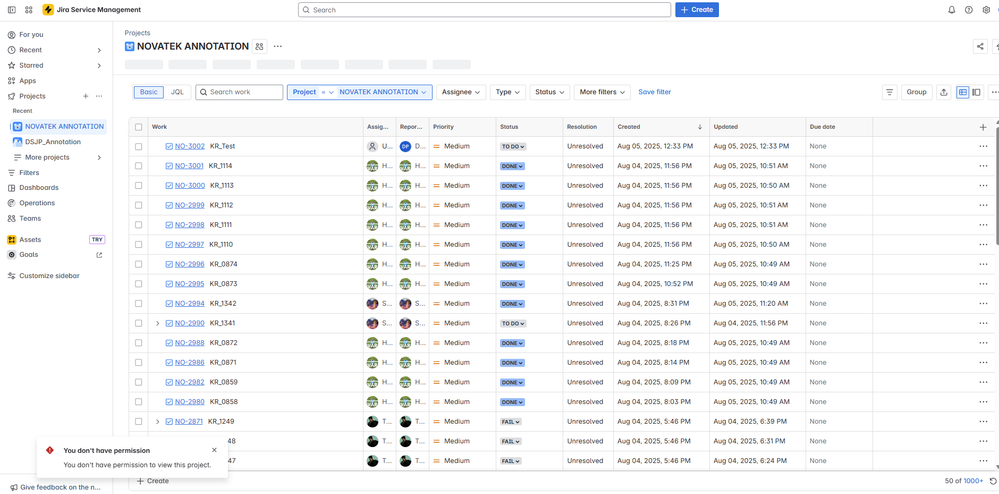Open the Assignee filter dropdown
999x494 pixels.
pos(461,92)
